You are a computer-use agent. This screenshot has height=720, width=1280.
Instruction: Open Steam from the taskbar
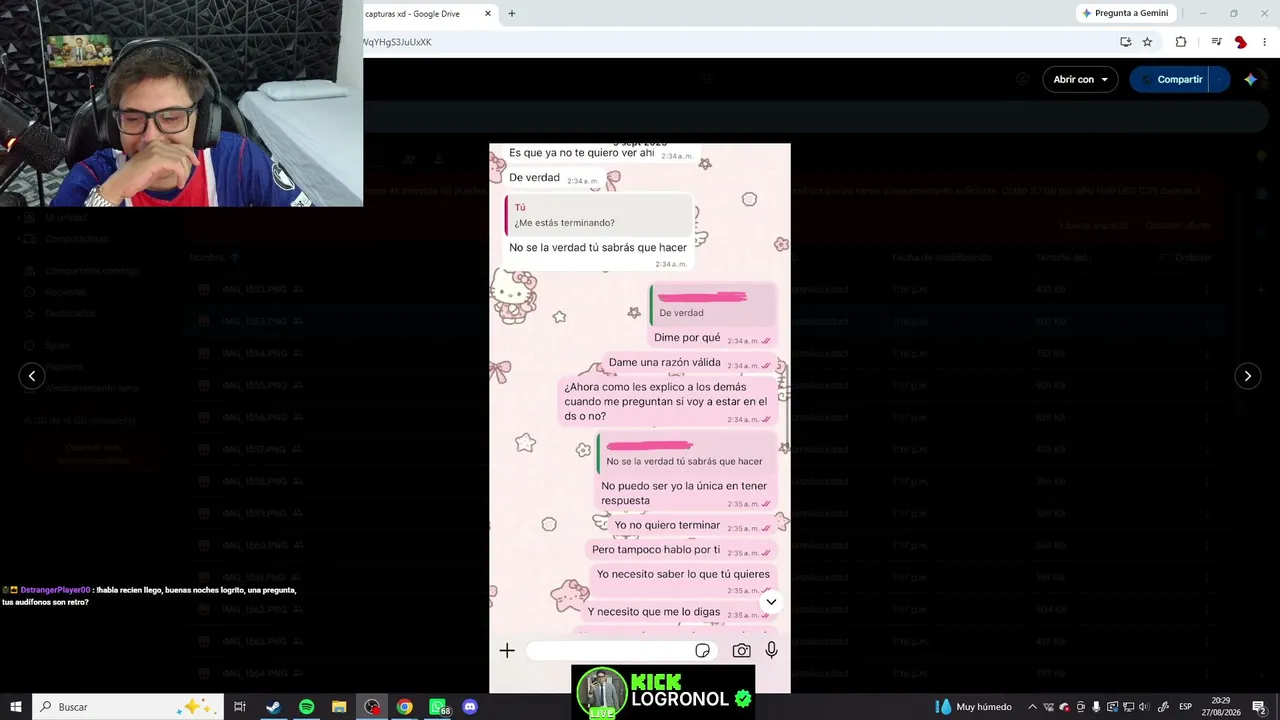click(x=273, y=707)
